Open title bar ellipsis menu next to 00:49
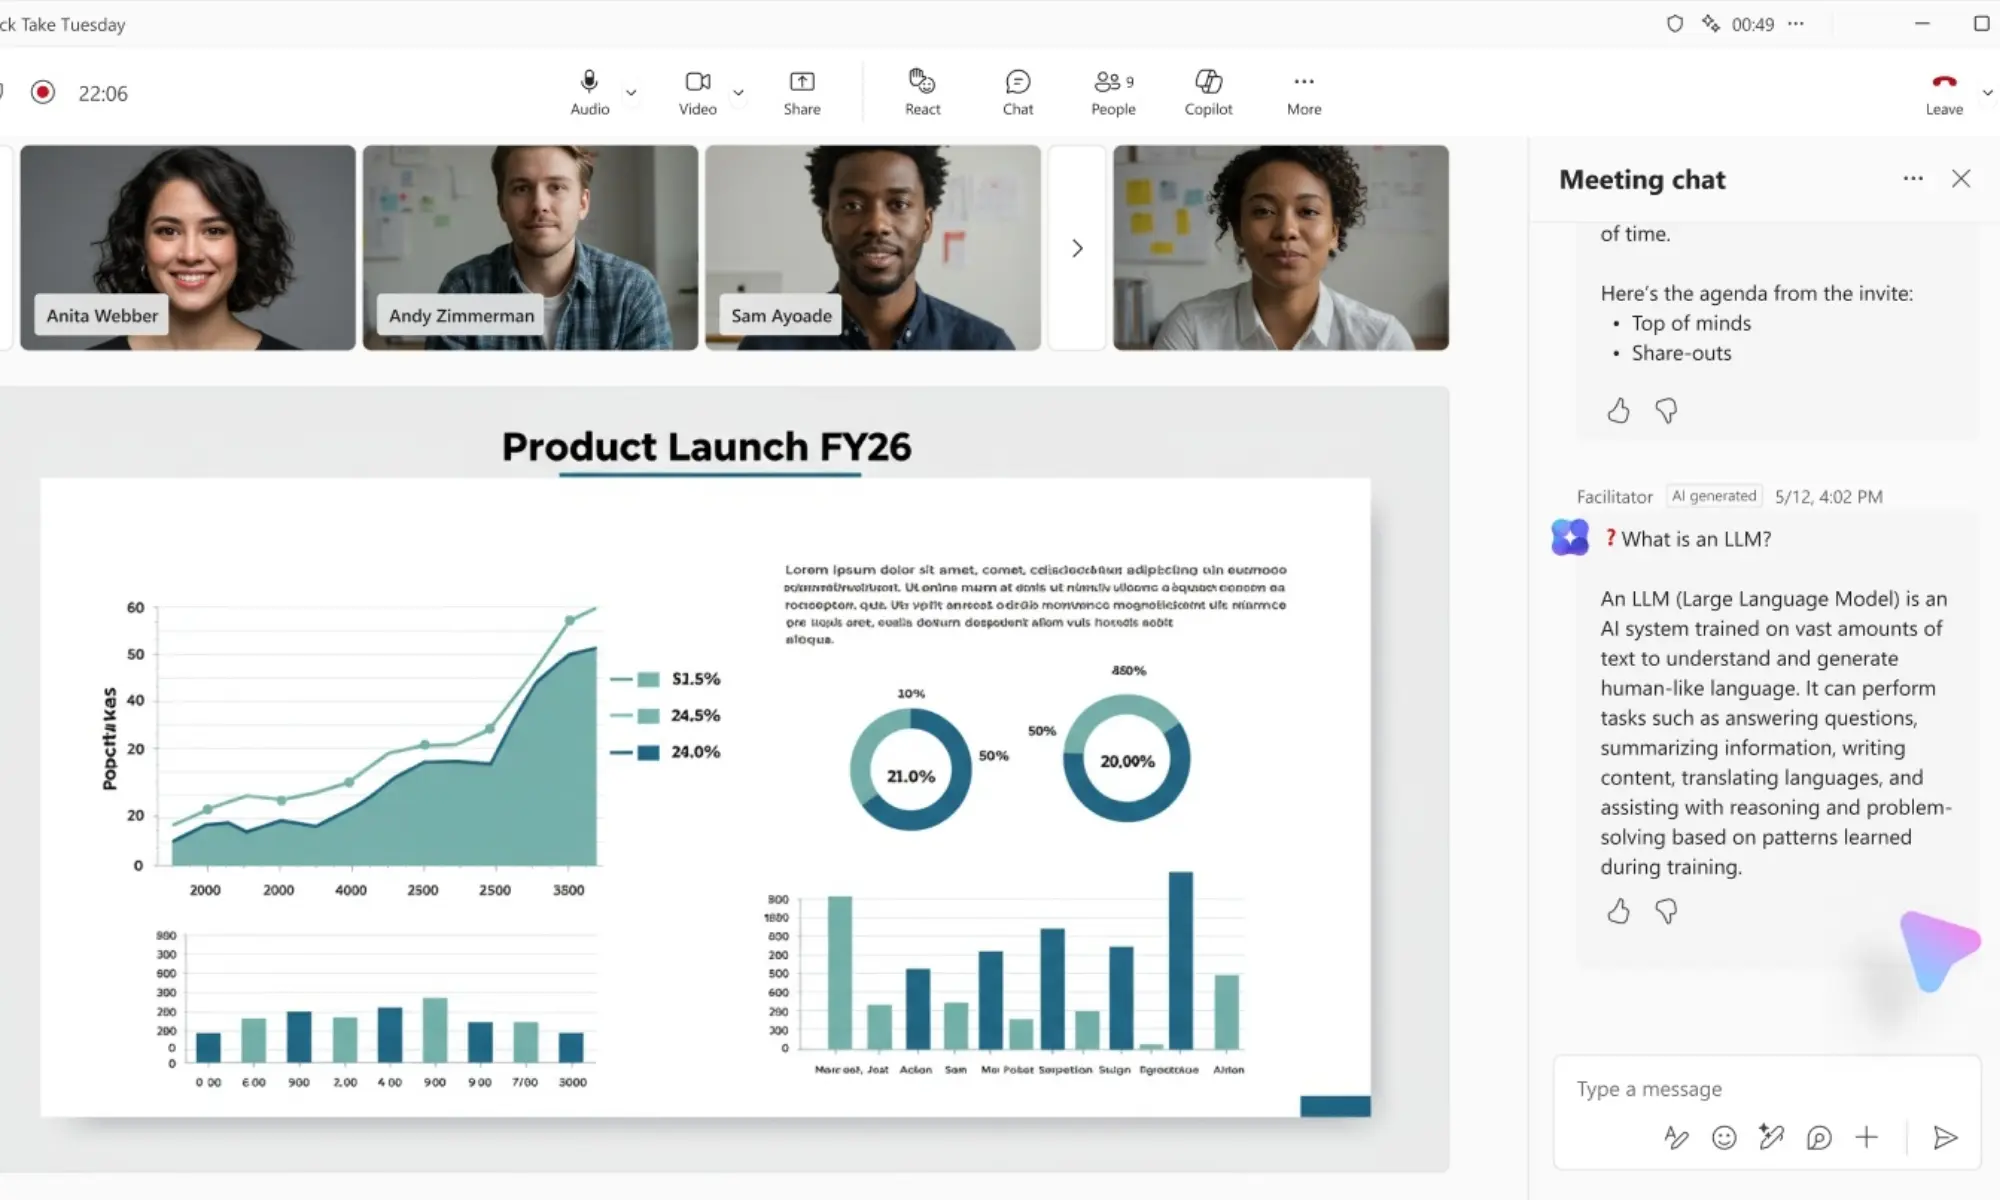 [1796, 24]
